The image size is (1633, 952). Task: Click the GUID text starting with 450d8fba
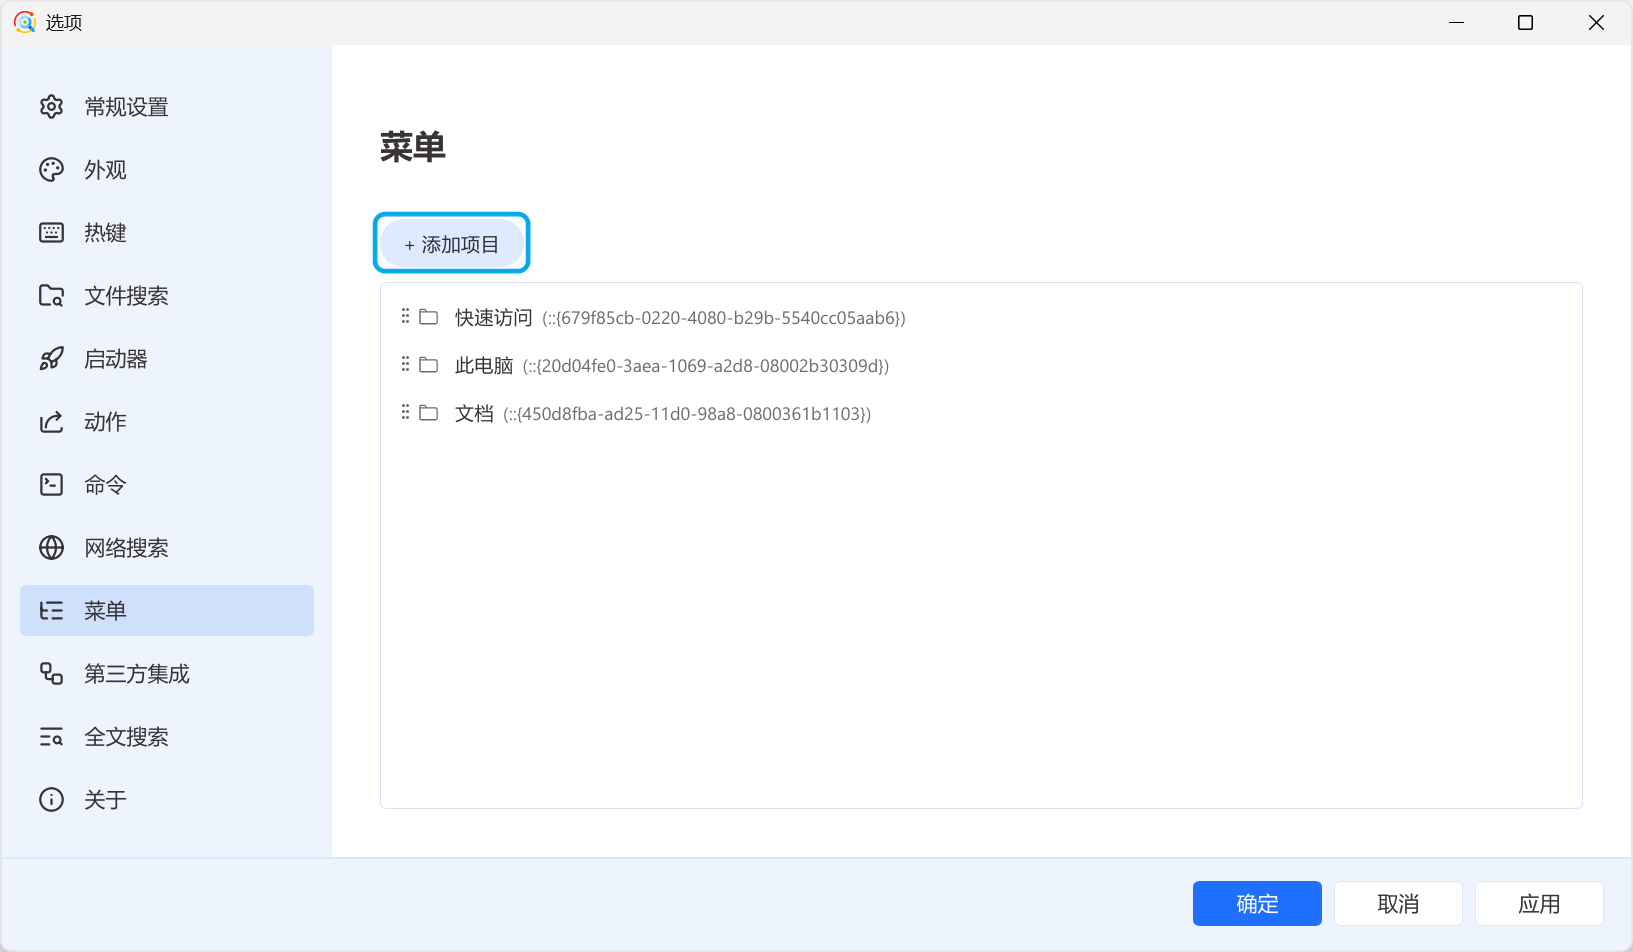pos(687,414)
